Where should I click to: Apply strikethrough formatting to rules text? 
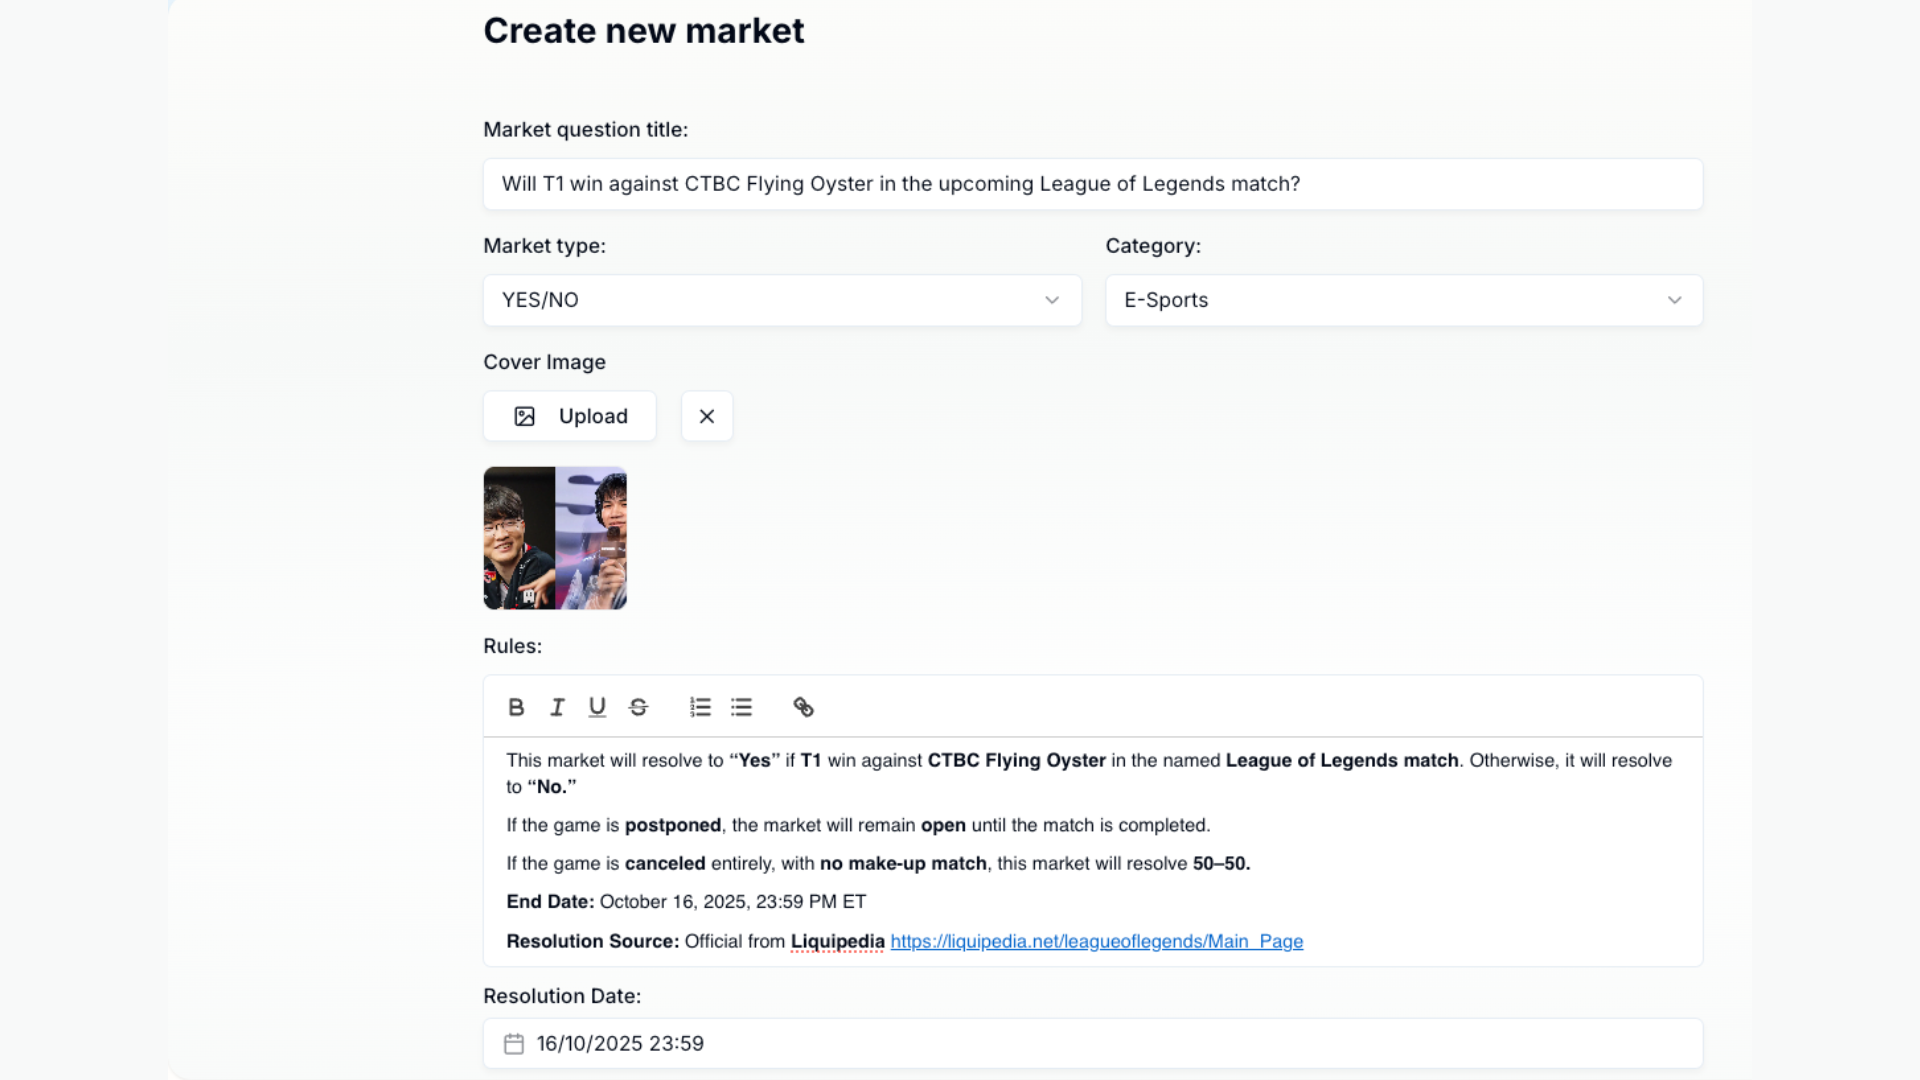click(x=638, y=707)
